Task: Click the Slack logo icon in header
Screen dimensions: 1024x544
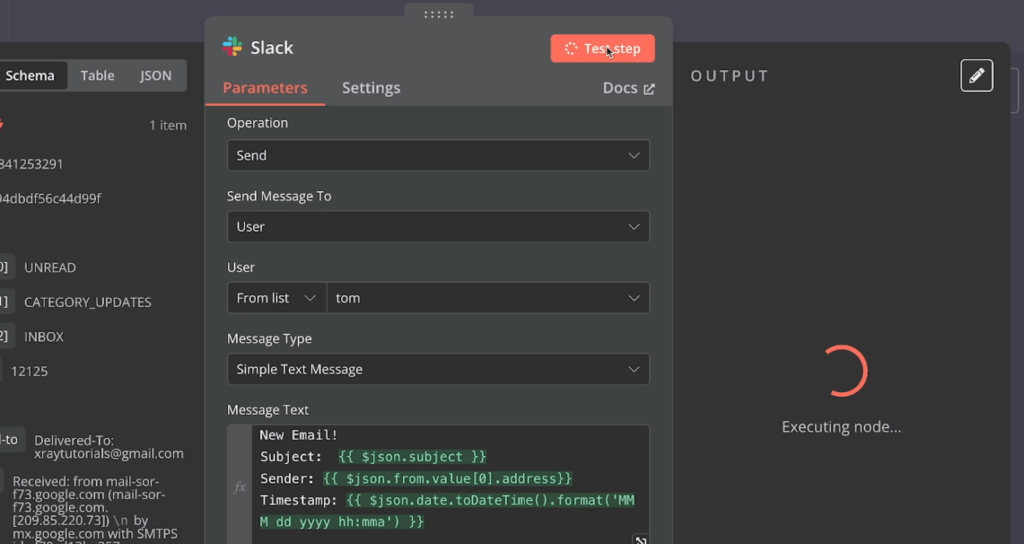Action: (232, 47)
